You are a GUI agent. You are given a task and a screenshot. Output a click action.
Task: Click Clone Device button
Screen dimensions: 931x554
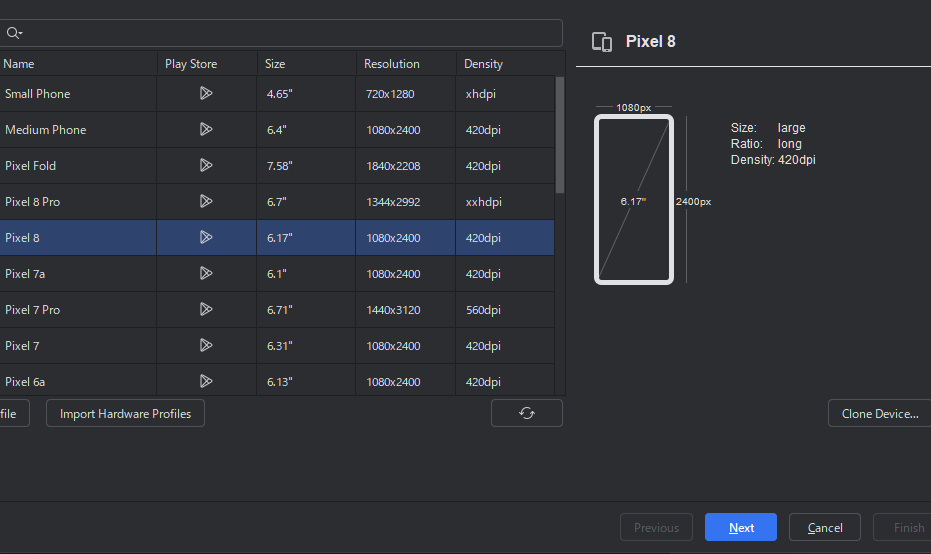880,413
